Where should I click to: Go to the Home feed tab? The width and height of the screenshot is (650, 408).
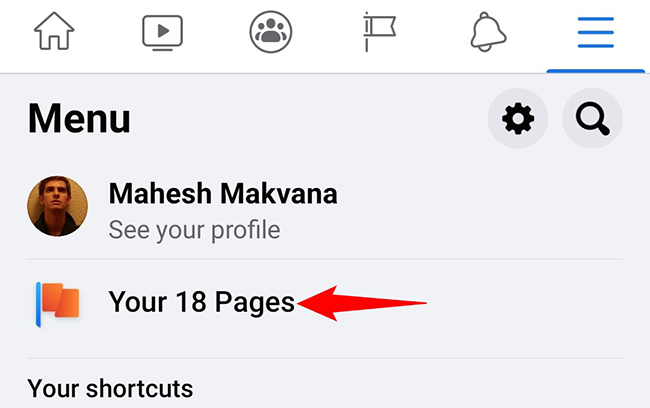coord(54,32)
